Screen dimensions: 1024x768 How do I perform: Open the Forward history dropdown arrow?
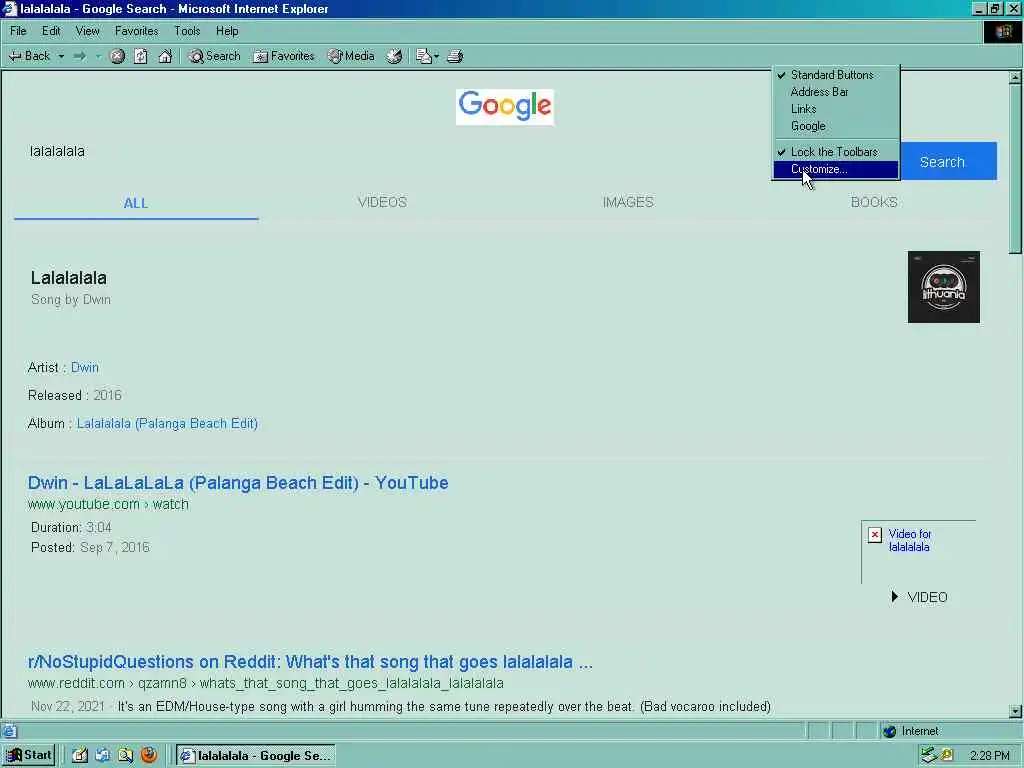[x=98, y=56]
